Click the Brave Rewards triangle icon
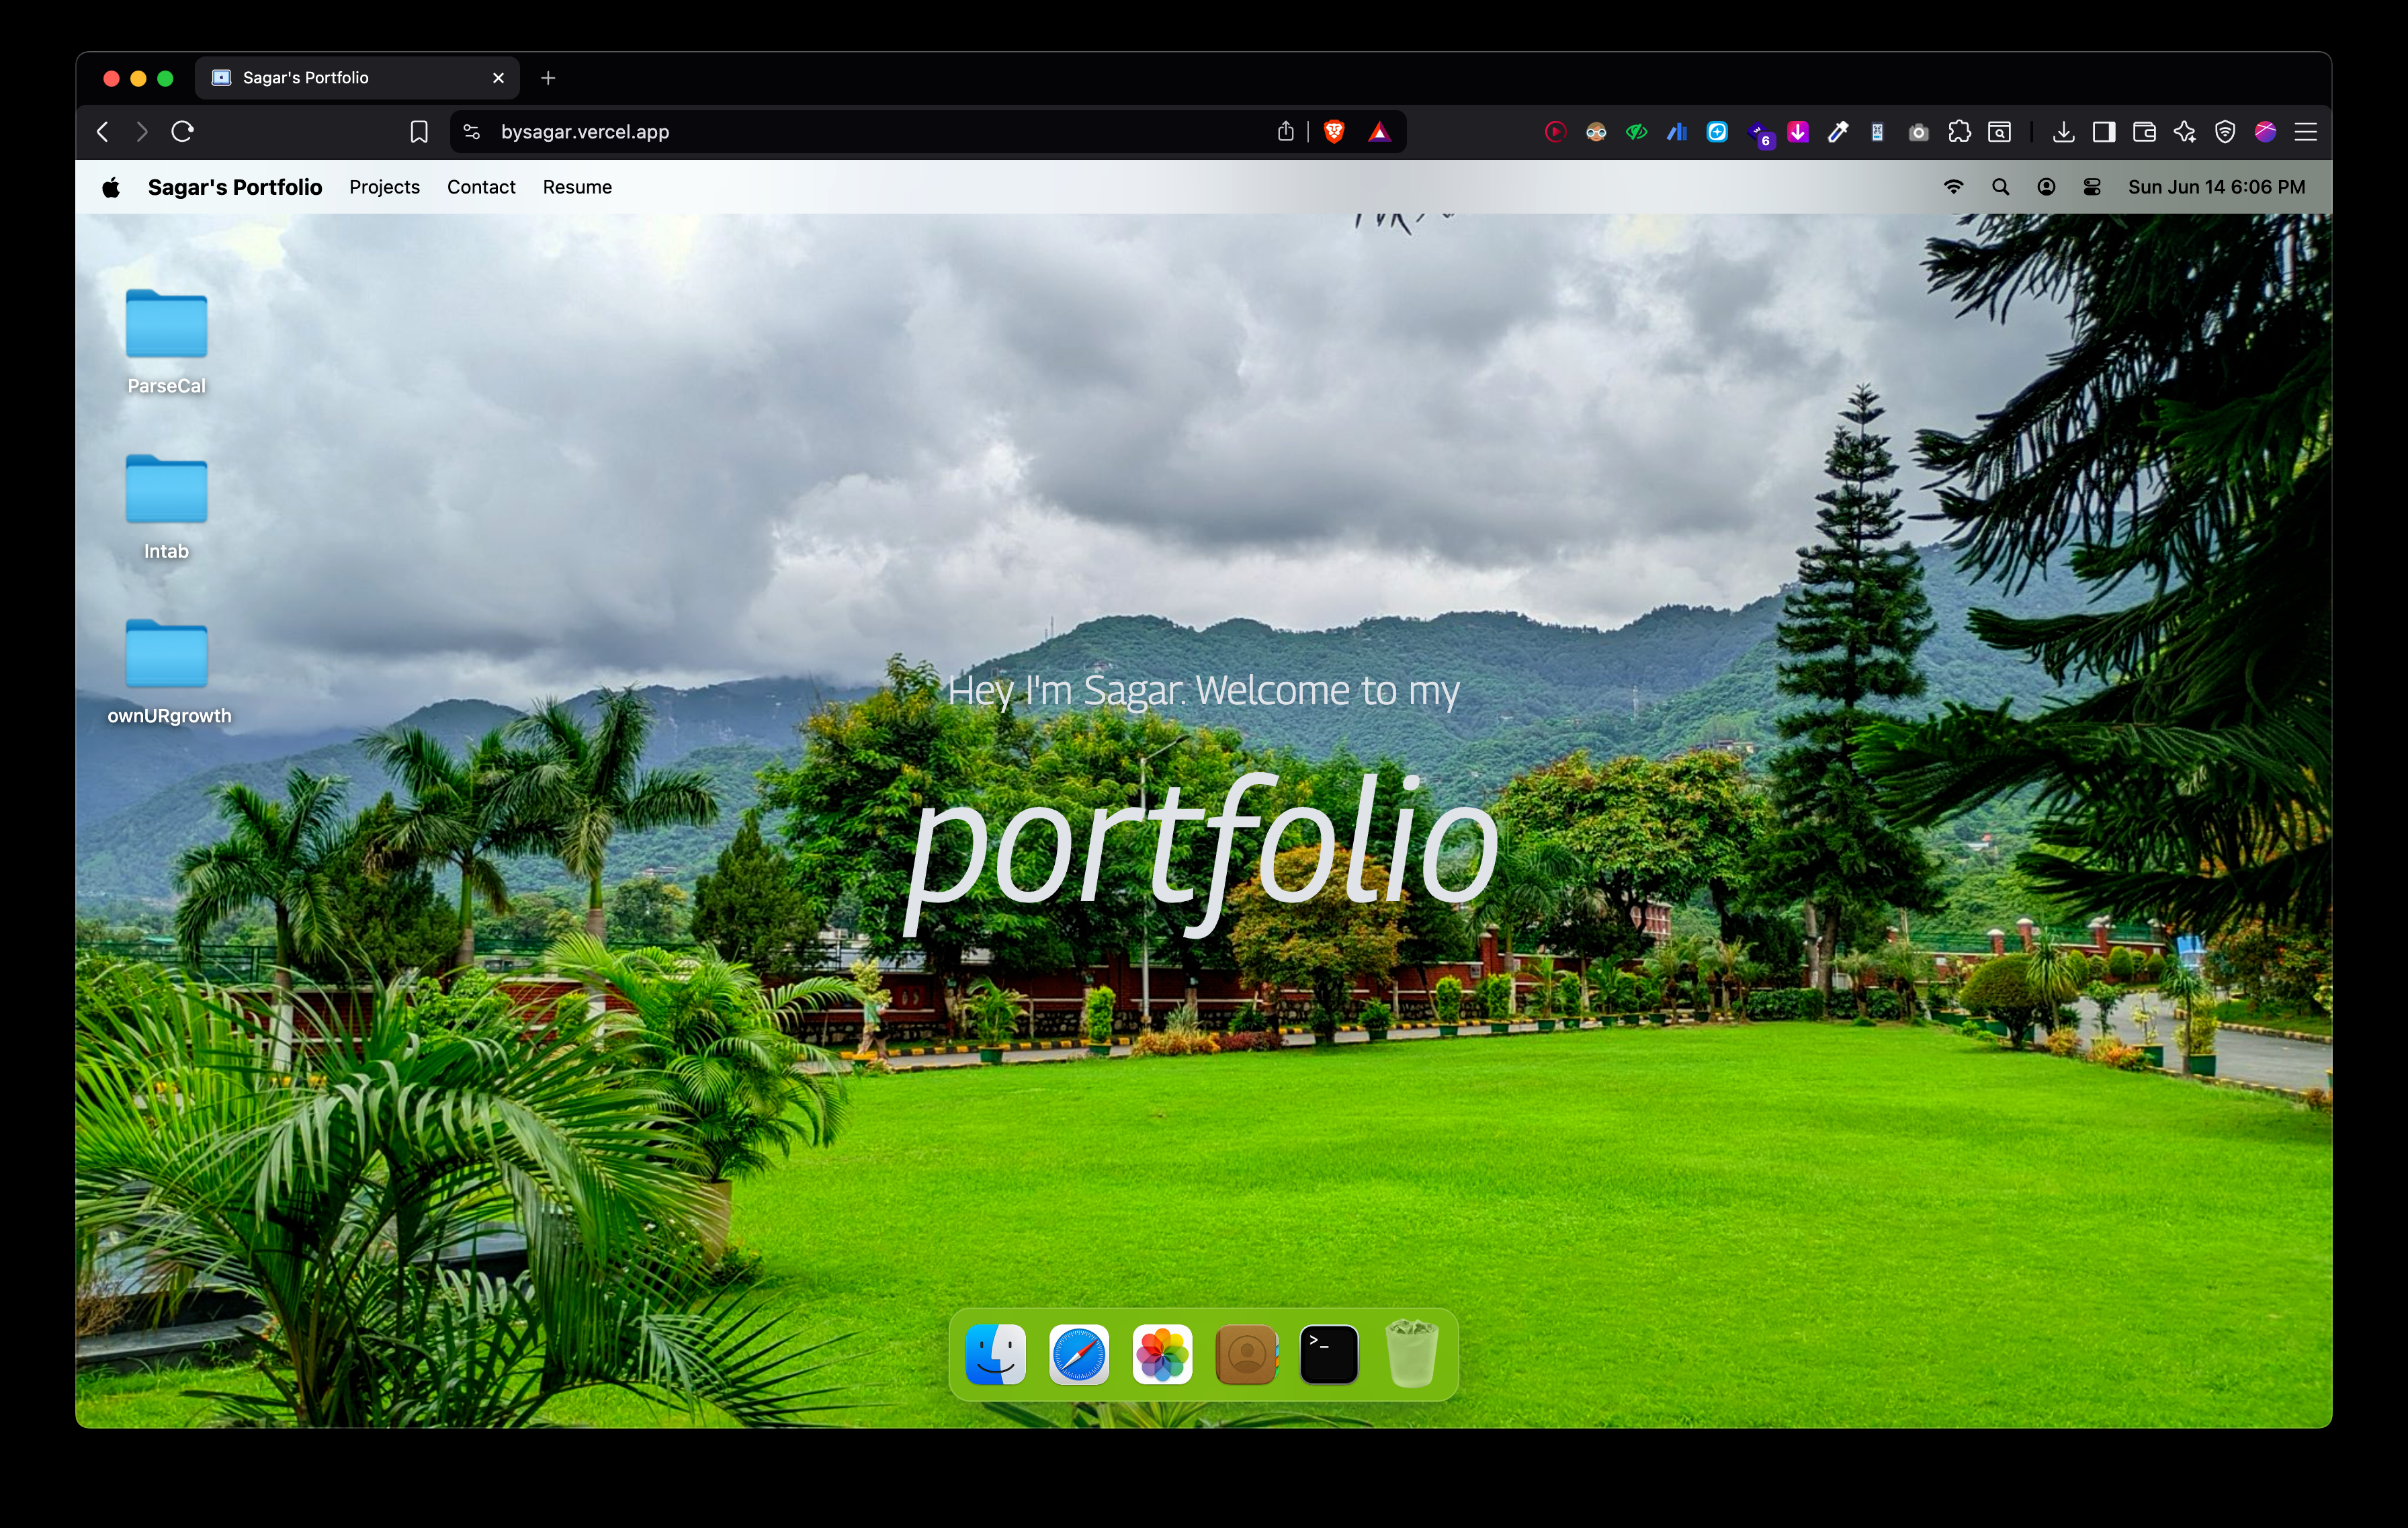The image size is (2408, 1528). (1379, 131)
